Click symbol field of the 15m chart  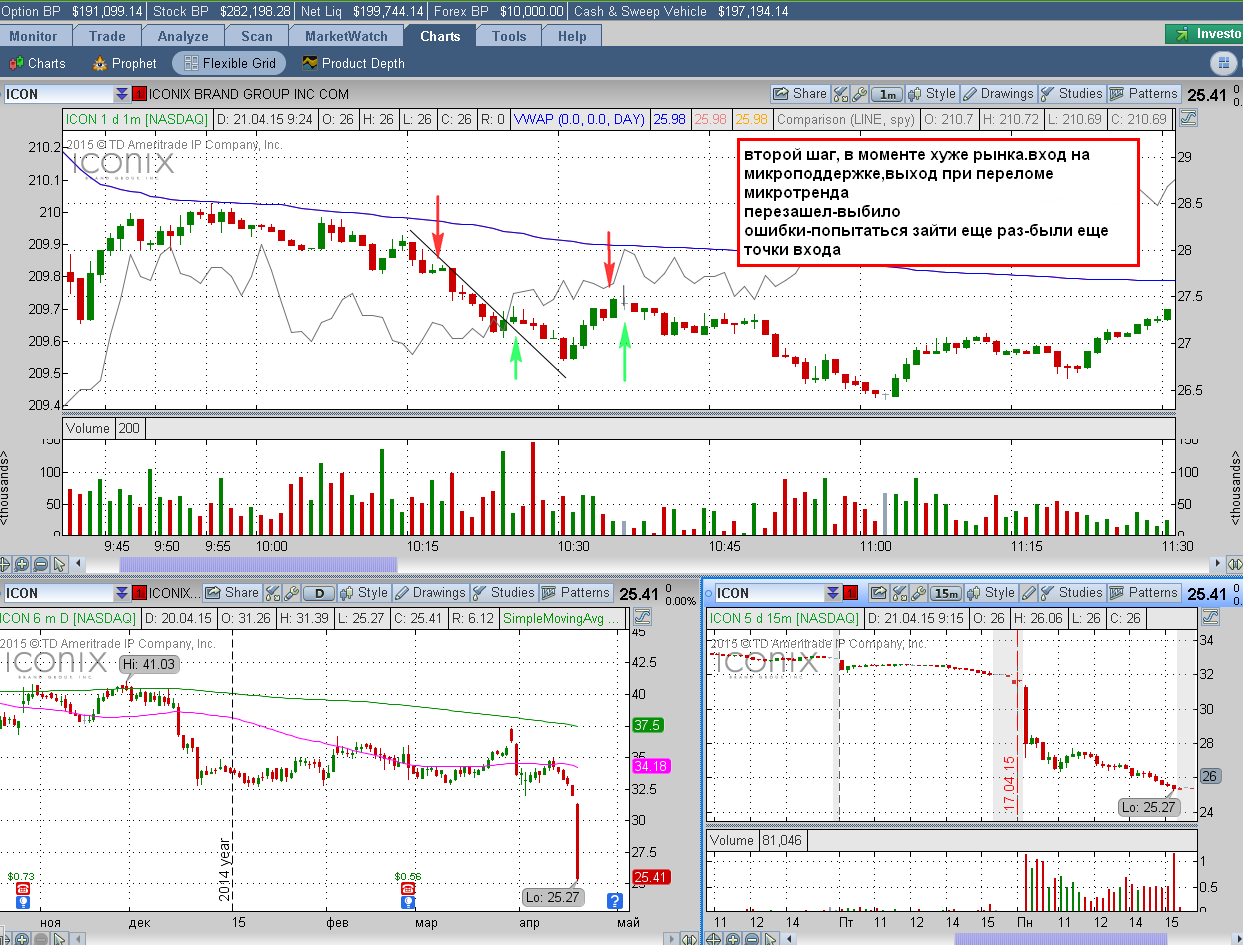768,593
